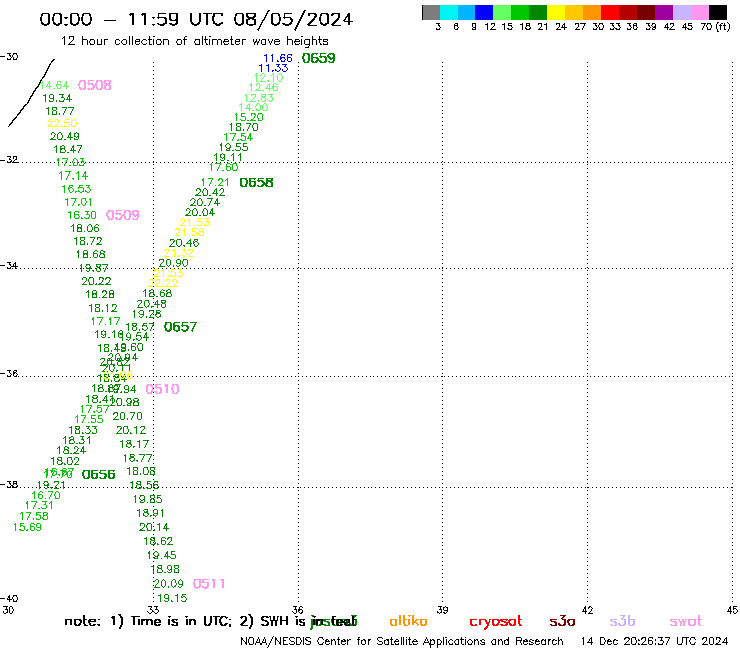This screenshot has height=650, width=740.
Task: Click the pink swatch in the color scale
Action: (x=699, y=13)
